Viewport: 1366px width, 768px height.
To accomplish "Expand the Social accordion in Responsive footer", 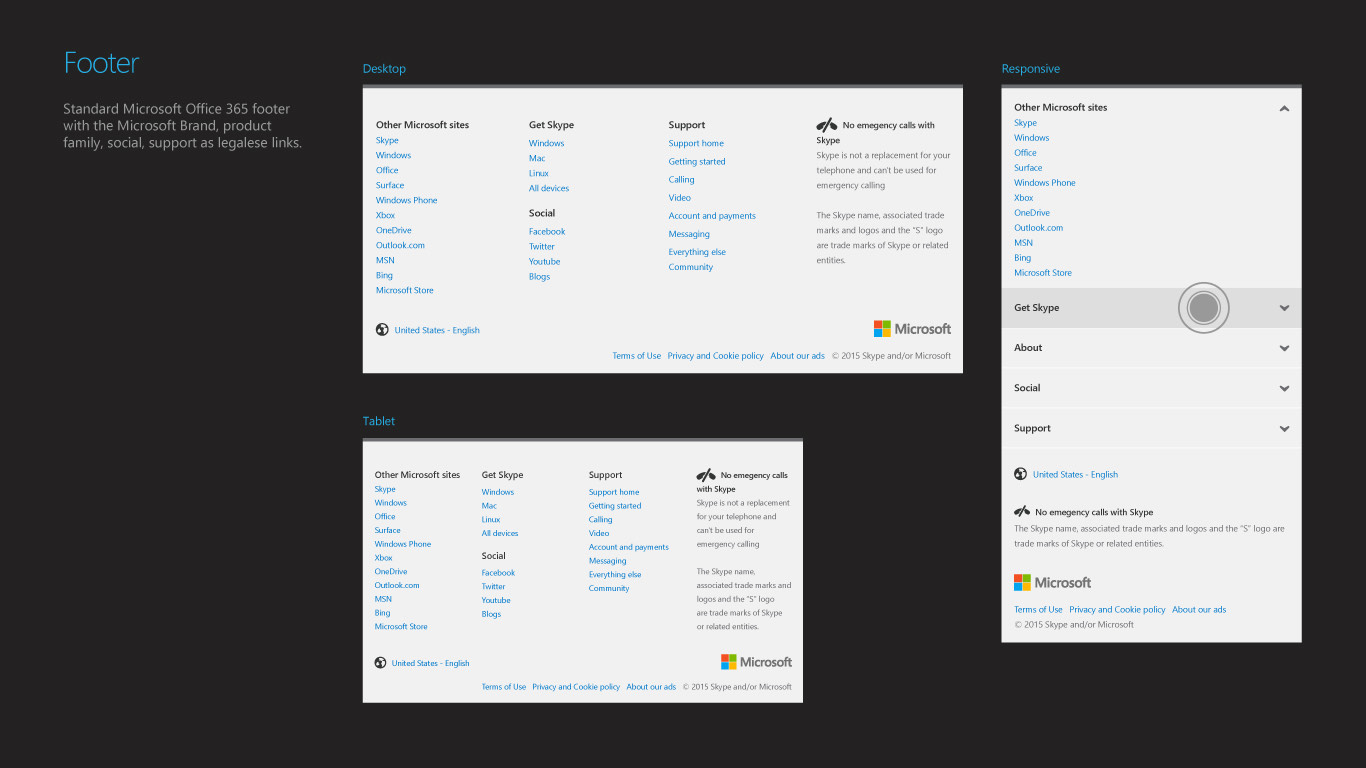I will tap(1284, 388).
